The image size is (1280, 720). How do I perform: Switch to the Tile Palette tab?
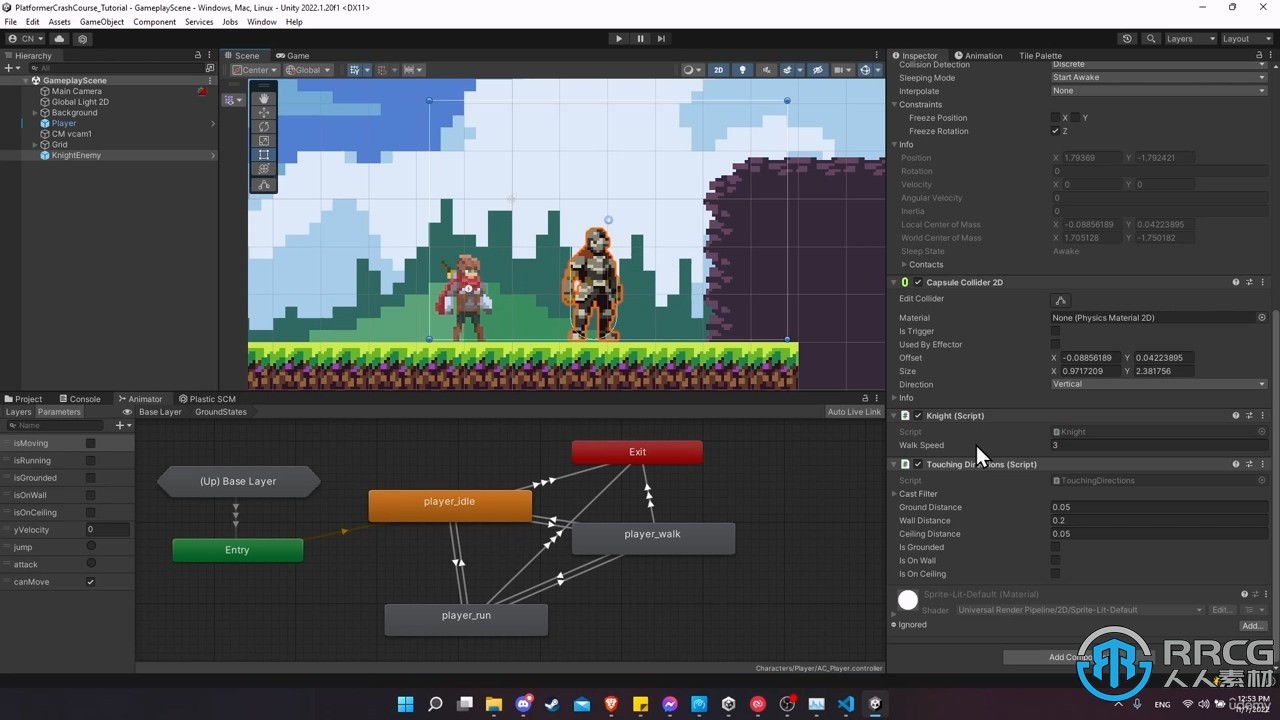click(x=1040, y=56)
